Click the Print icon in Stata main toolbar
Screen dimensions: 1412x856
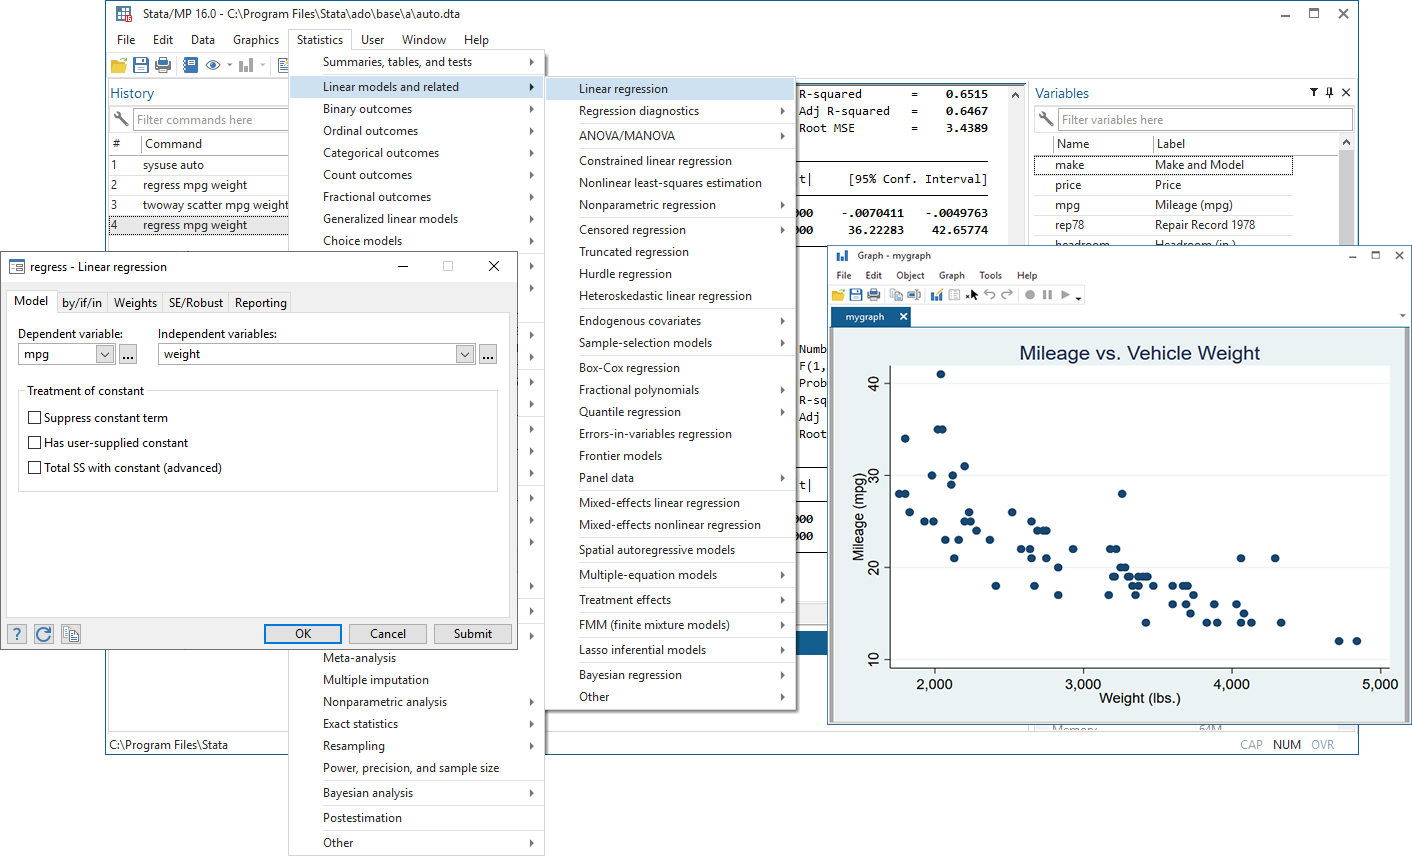[163, 65]
